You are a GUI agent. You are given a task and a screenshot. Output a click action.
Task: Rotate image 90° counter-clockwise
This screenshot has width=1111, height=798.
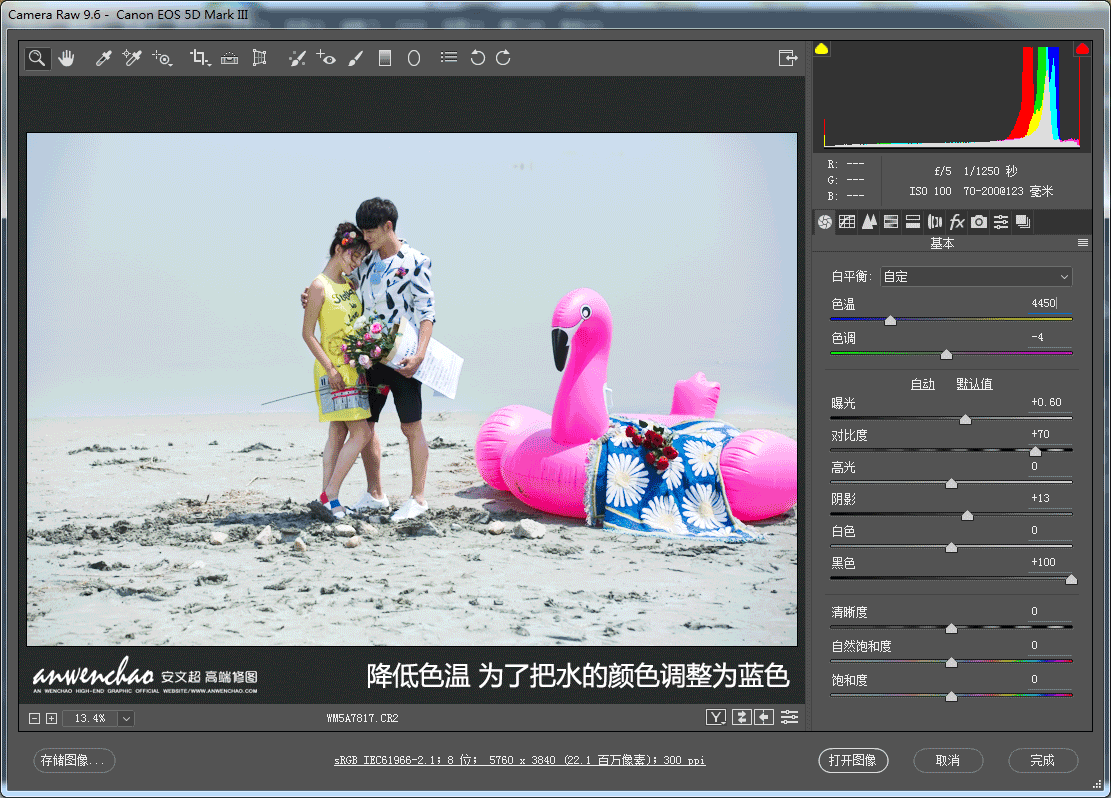[x=478, y=58]
